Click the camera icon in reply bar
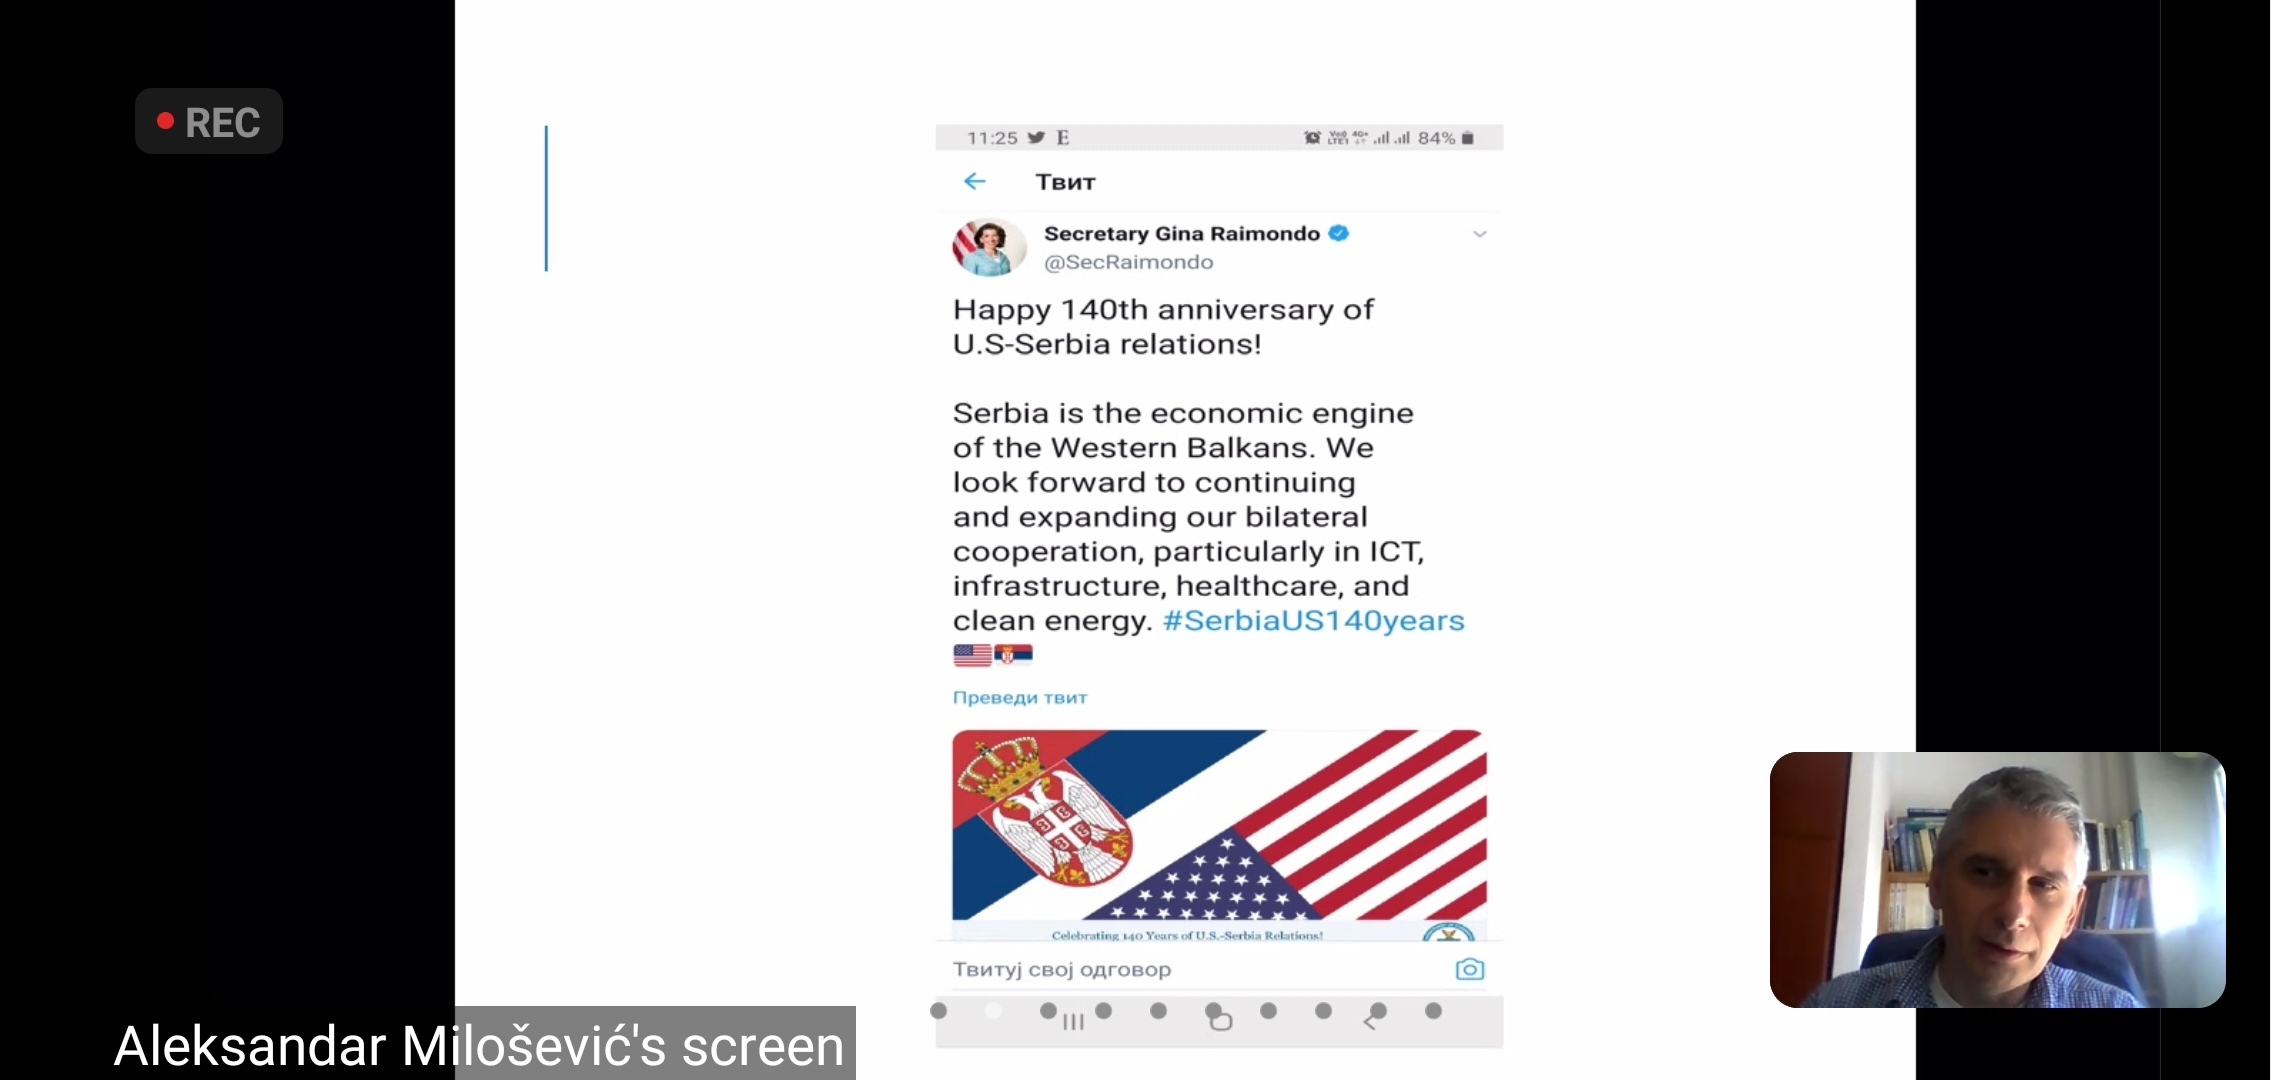 point(1469,969)
